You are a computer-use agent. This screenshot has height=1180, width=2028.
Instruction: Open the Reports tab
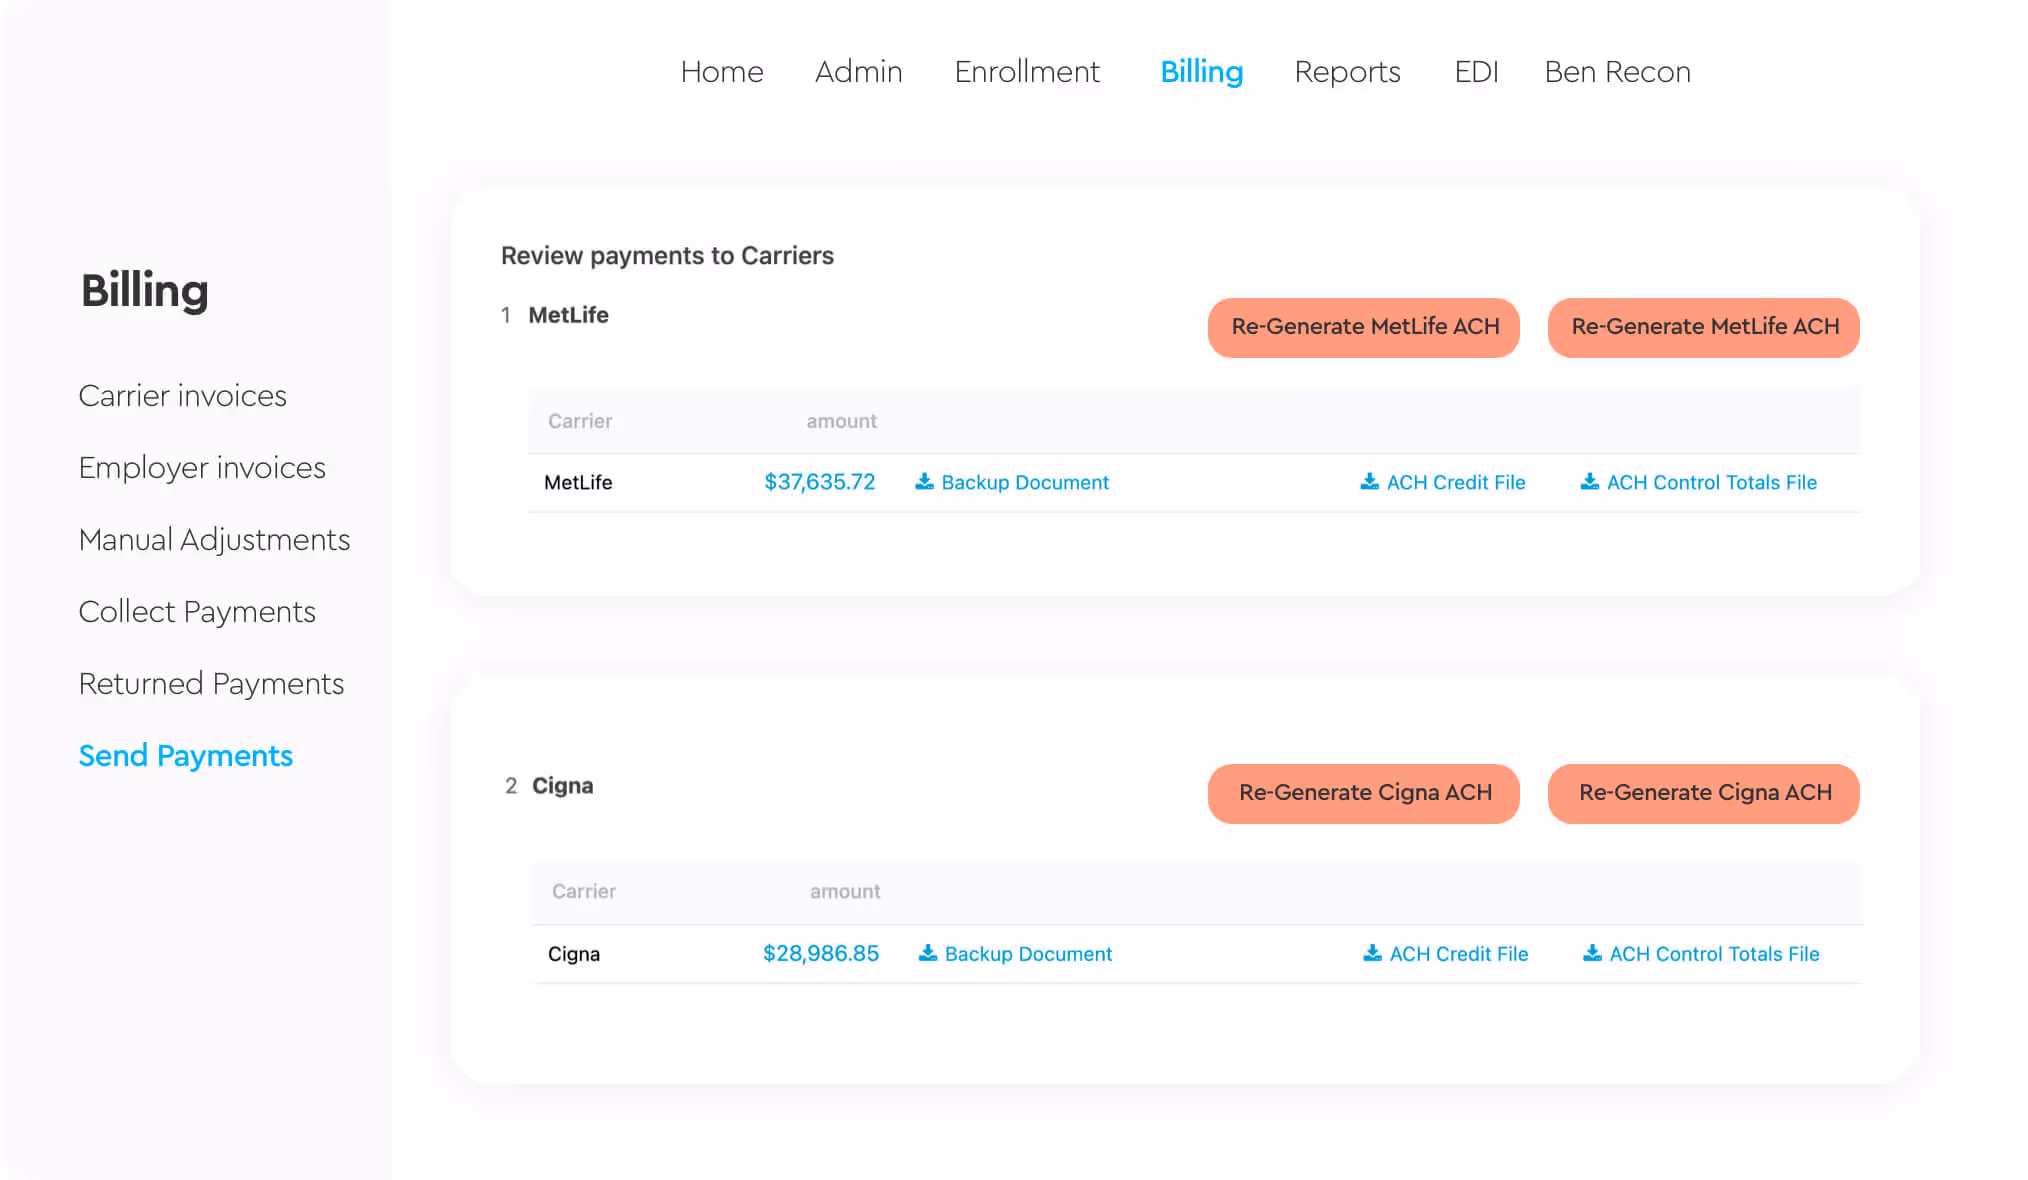click(1347, 72)
